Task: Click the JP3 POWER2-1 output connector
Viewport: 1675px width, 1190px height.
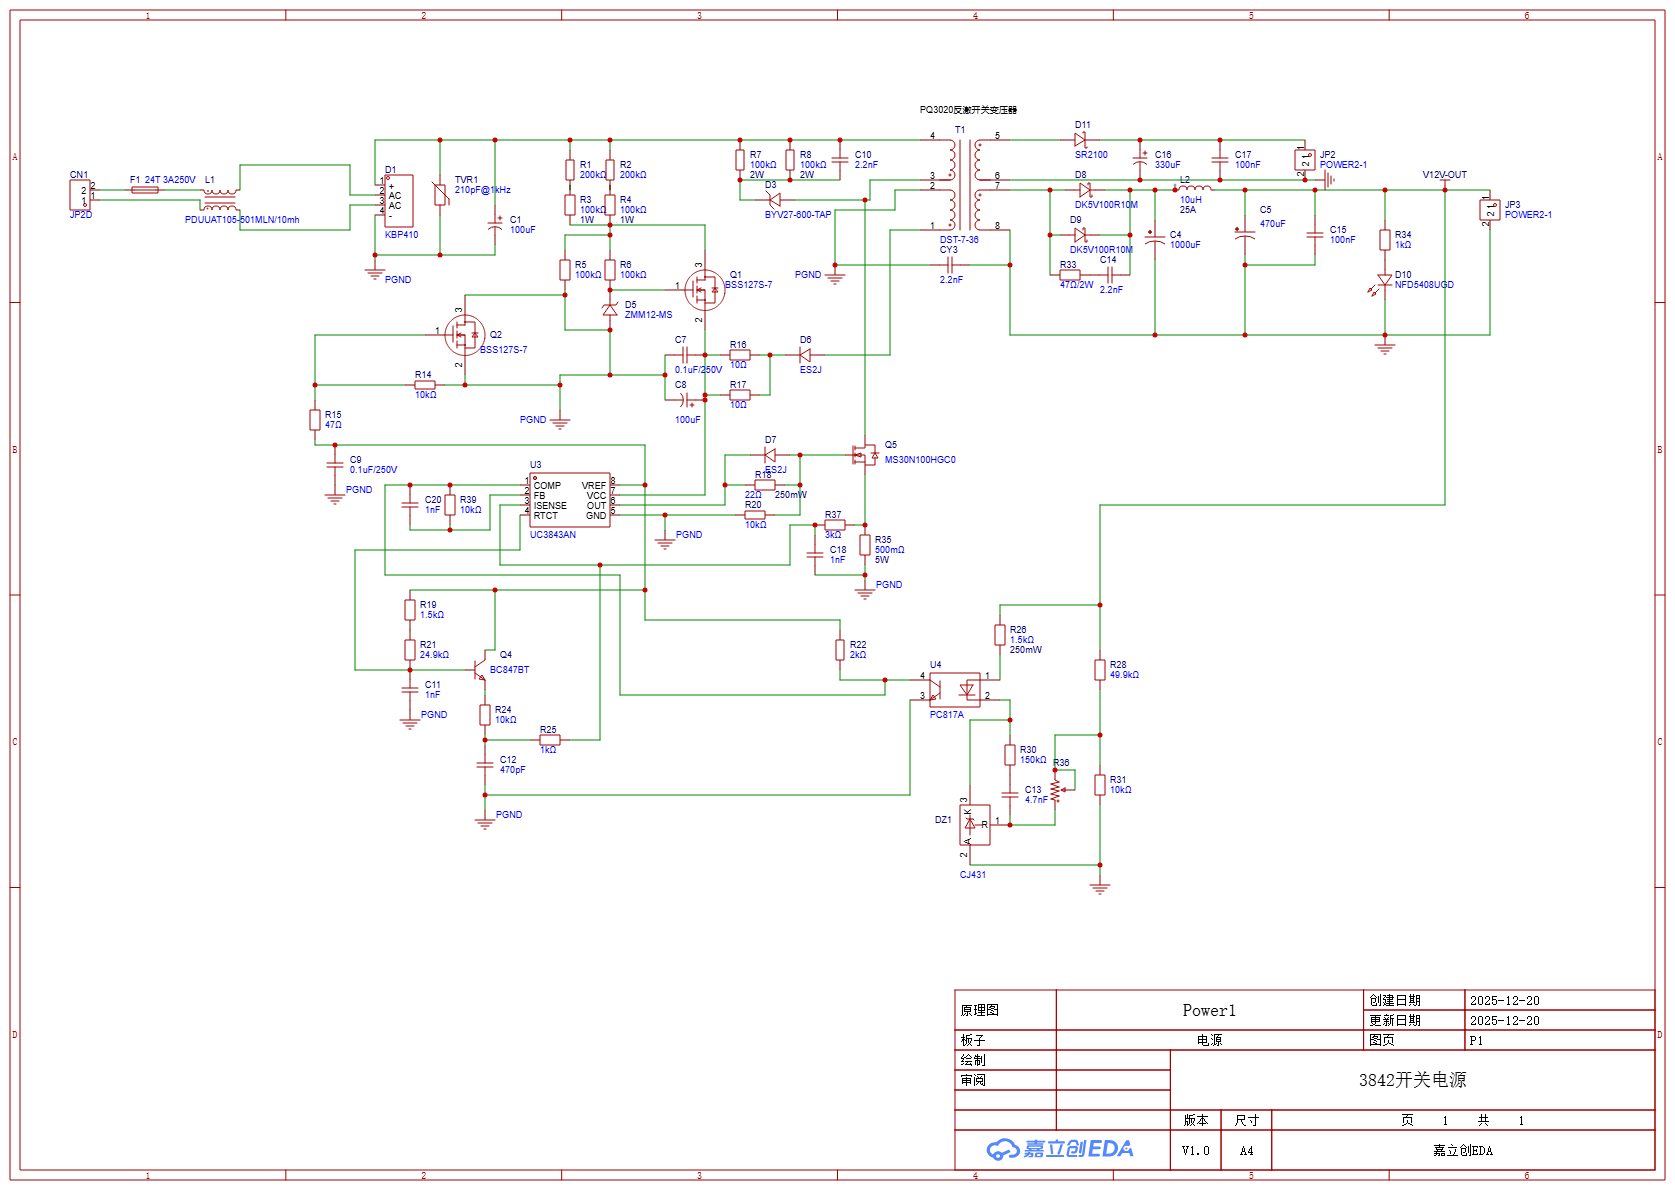Action: pos(1489,210)
